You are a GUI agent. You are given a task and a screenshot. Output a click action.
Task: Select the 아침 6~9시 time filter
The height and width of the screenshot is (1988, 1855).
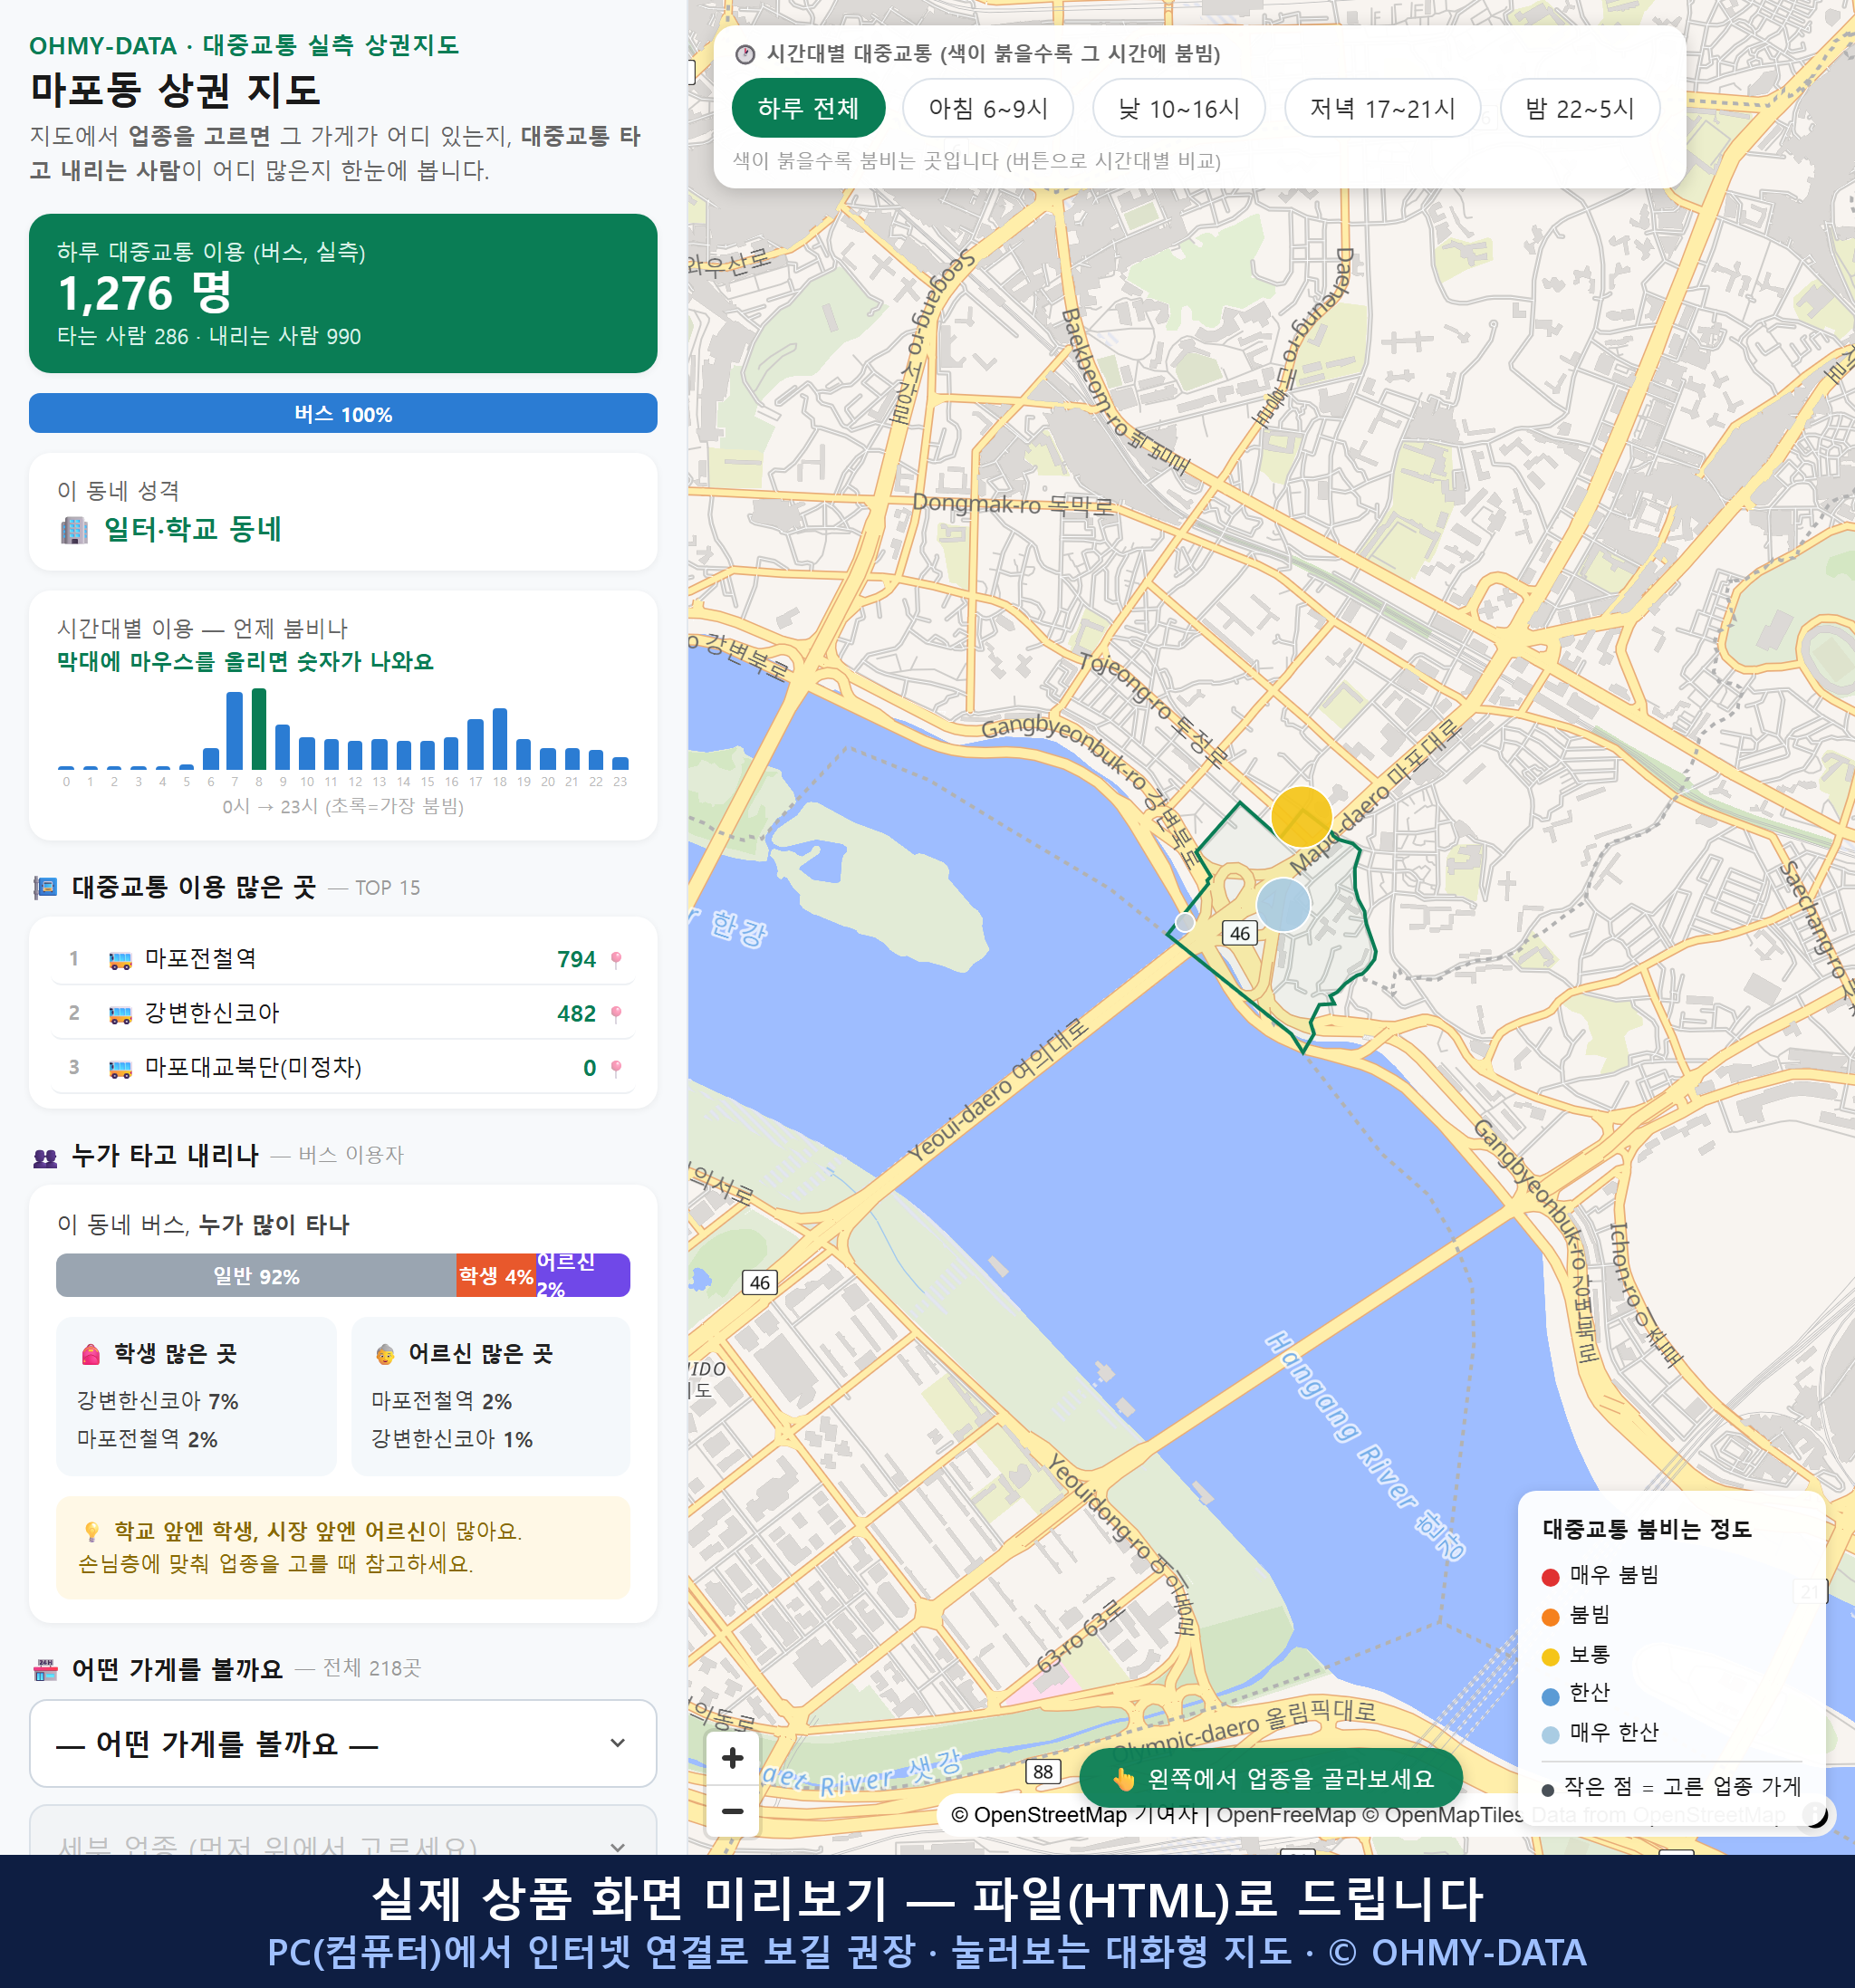click(x=988, y=108)
